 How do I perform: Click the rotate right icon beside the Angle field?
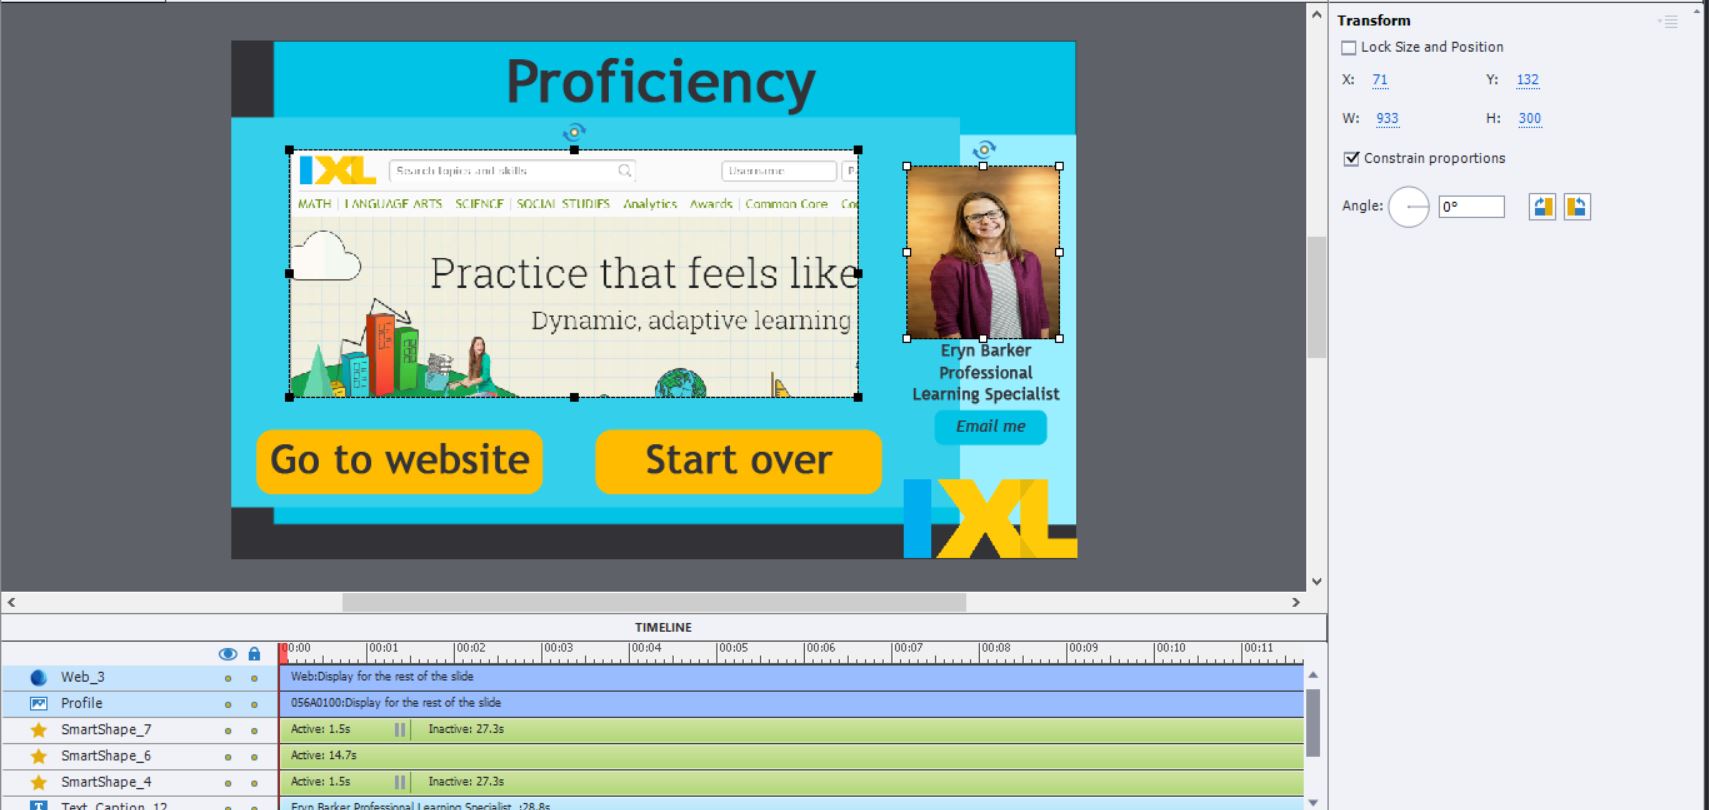(1577, 207)
